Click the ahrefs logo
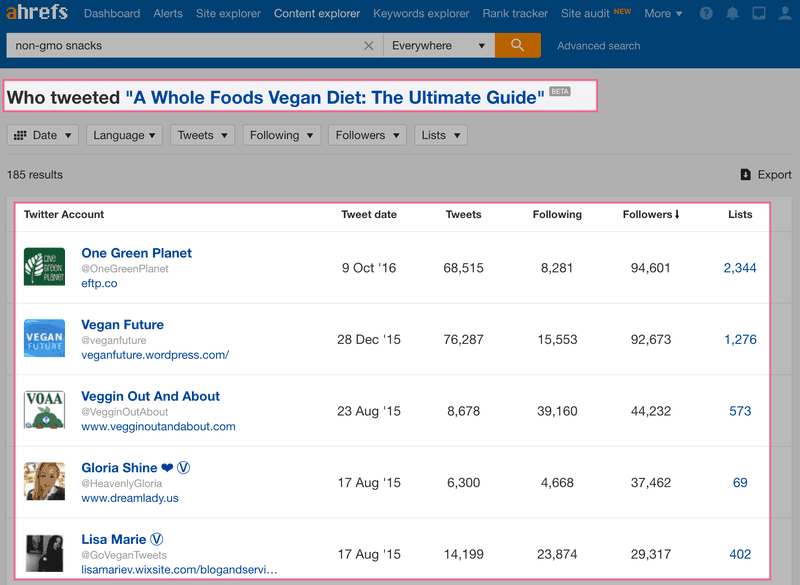Image resolution: width=800 pixels, height=585 pixels. (x=36, y=11)
